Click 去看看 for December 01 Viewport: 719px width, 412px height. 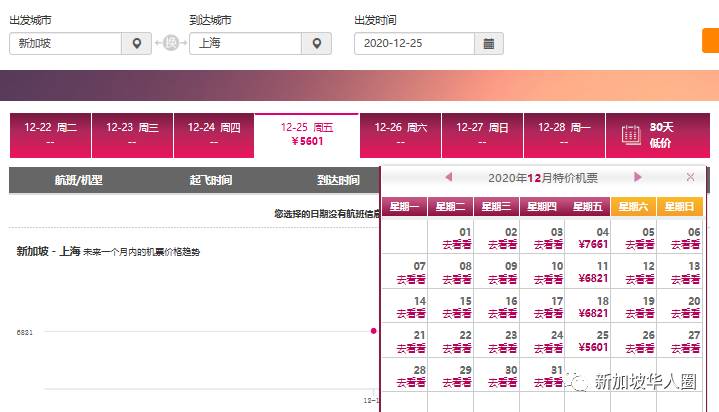coord(456,245)
